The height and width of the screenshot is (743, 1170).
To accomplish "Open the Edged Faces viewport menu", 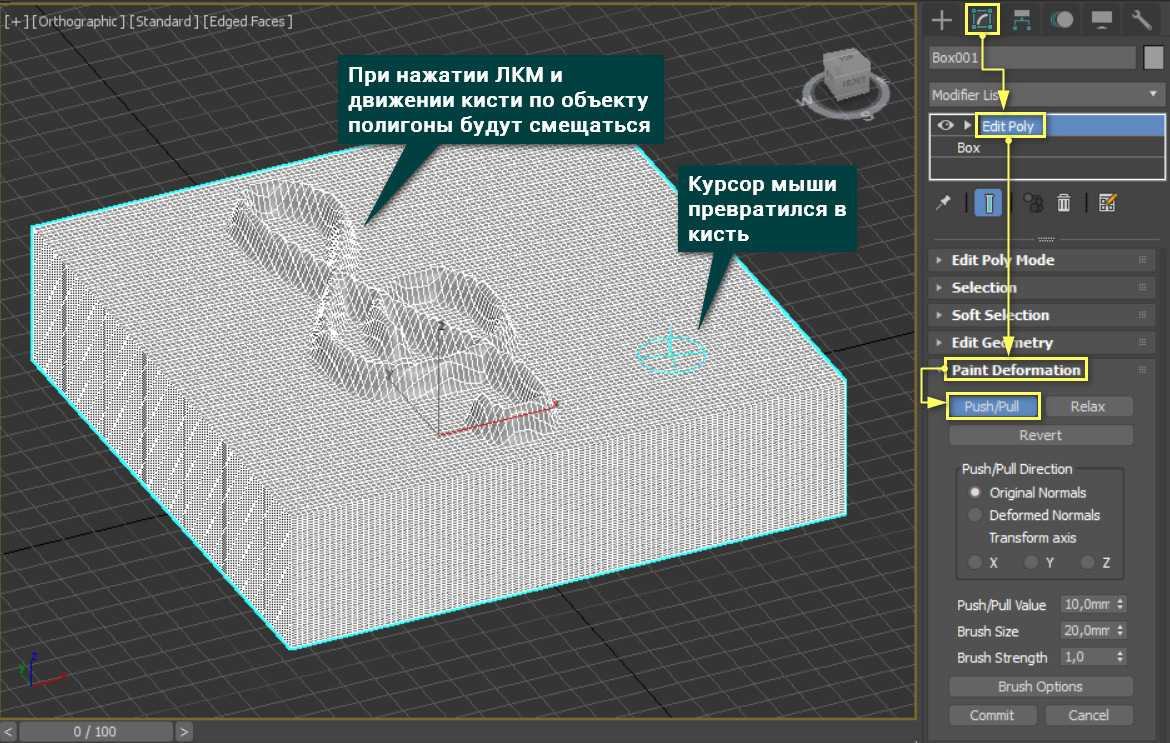I will coord(248,21).
